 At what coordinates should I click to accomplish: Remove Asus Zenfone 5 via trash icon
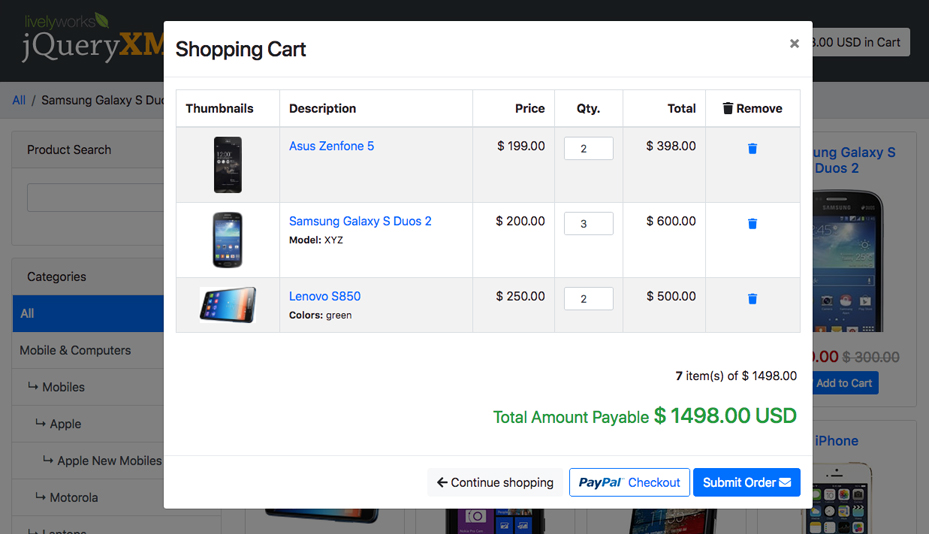click(752, 148)
